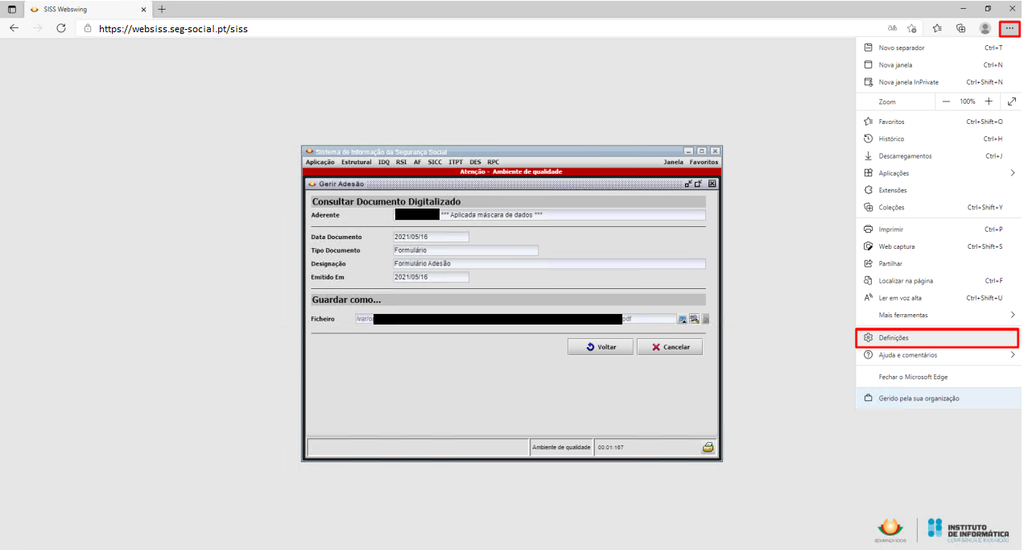
Task: Select Histórico in the Edge menu
Action: point(891,139)
